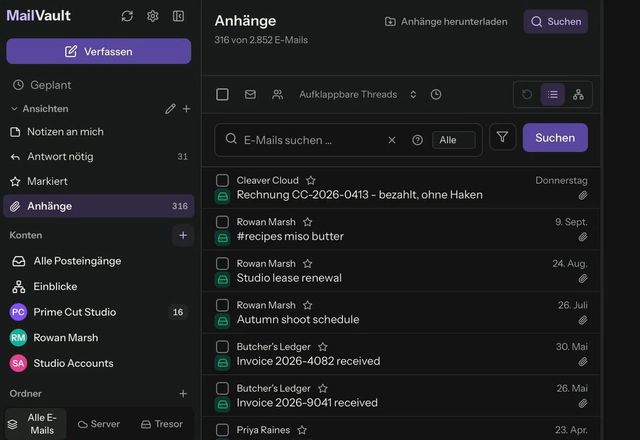
Task: Click the people contacts filter icon
Action: 278,94
